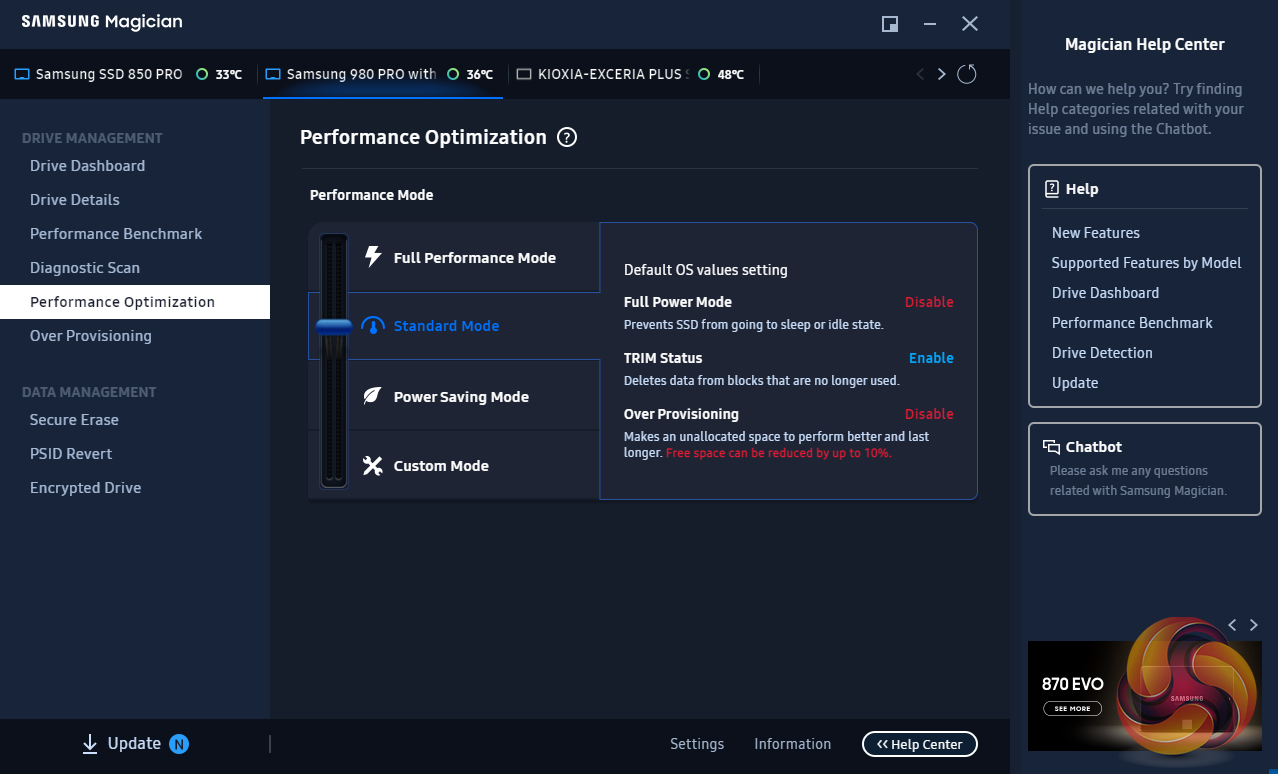1278x774 pixels.
Task: Open Information from bottom bar
Action: point(792,744)
